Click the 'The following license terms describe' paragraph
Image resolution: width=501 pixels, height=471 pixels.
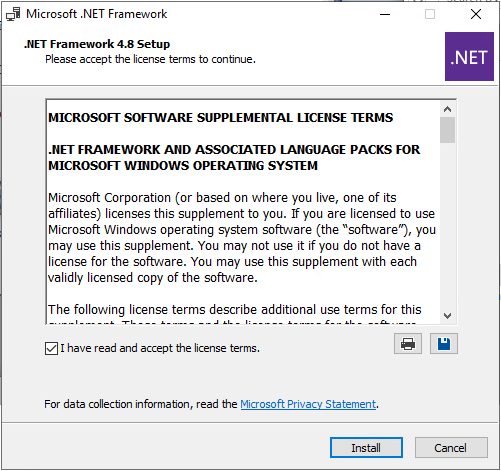point(235,313)
